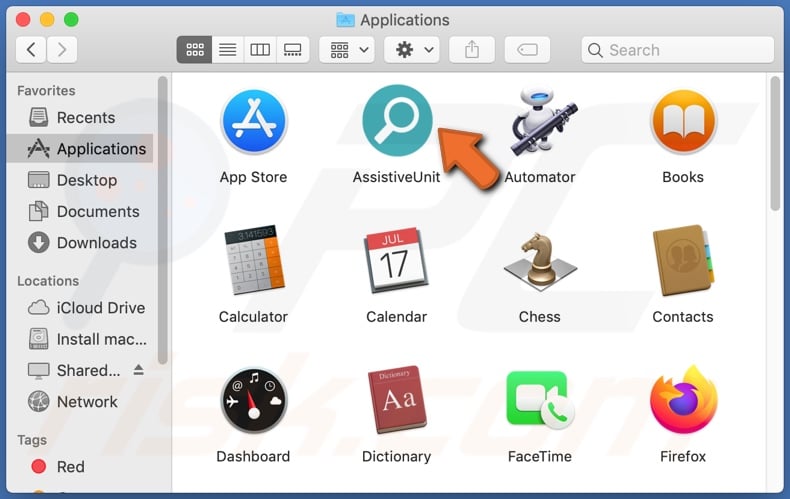Click the Automator name label
Screen dimensions: 790x499
tap(540, 177)
